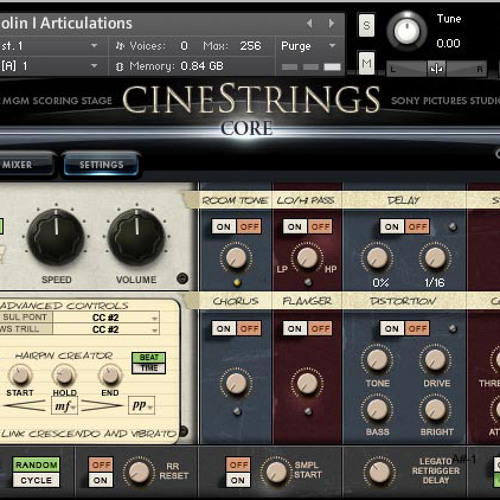Open the mf dynamic dropdown
Image resolution: width=500 pixels, height=500 pixels.
[x=64, y=406]
